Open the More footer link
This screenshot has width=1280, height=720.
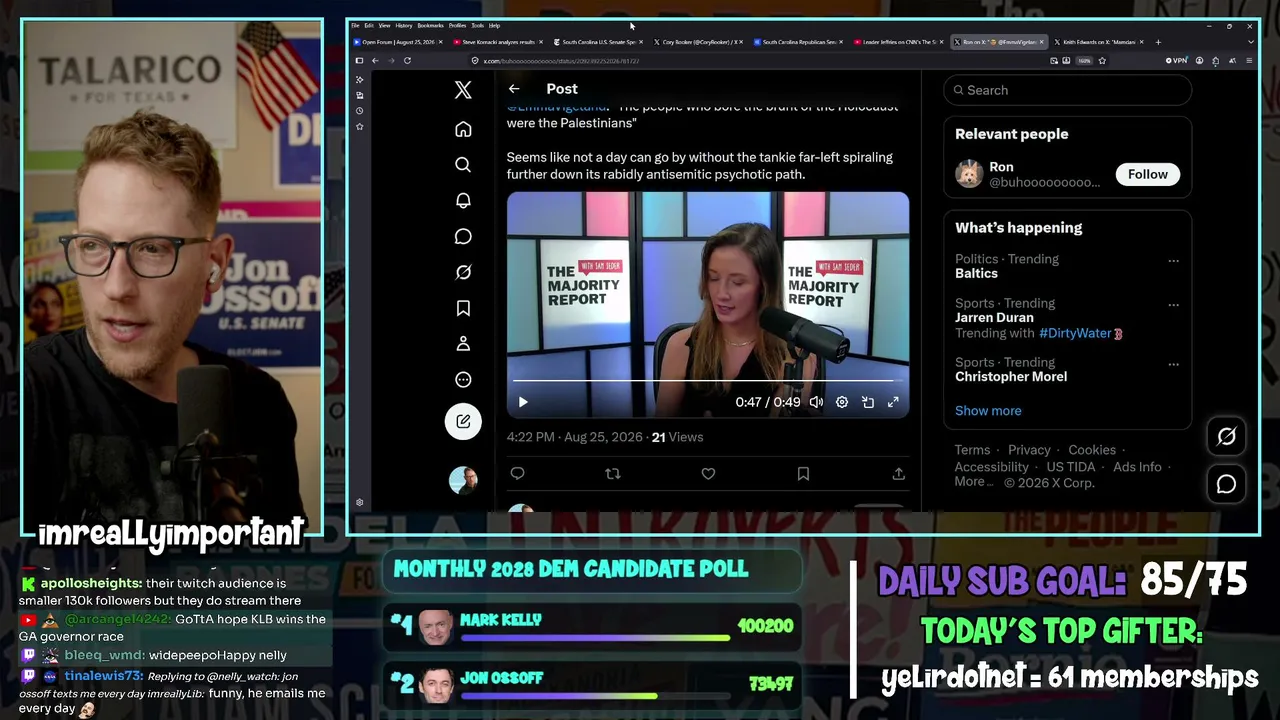[971, 482]
